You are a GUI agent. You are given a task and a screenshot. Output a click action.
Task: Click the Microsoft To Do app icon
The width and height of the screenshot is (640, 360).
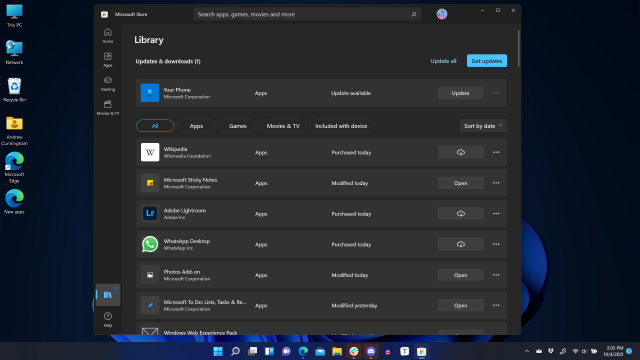click(x=150, y=305)
